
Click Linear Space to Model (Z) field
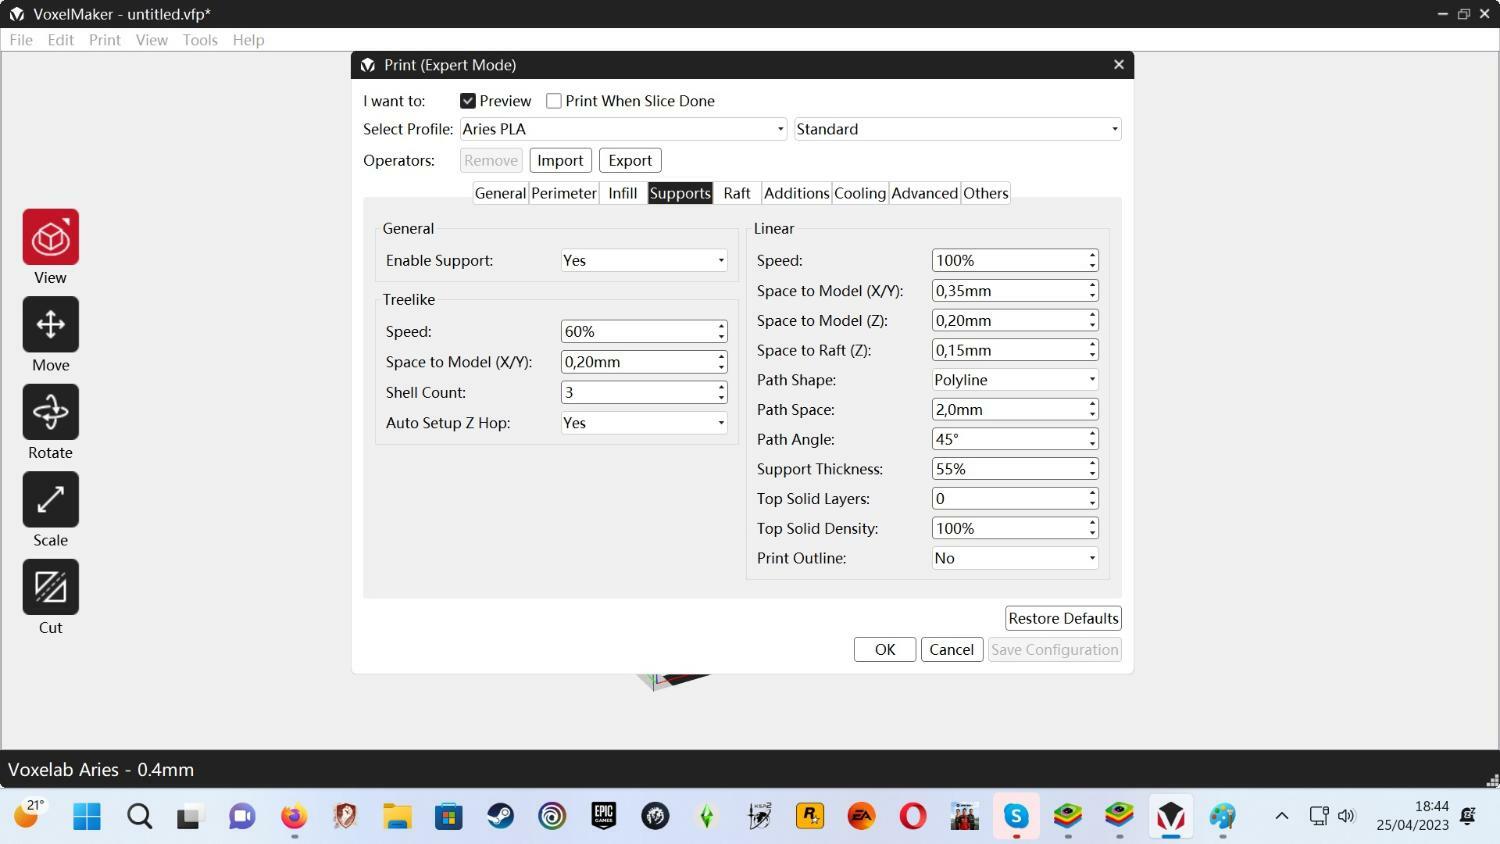[1015, 320]
